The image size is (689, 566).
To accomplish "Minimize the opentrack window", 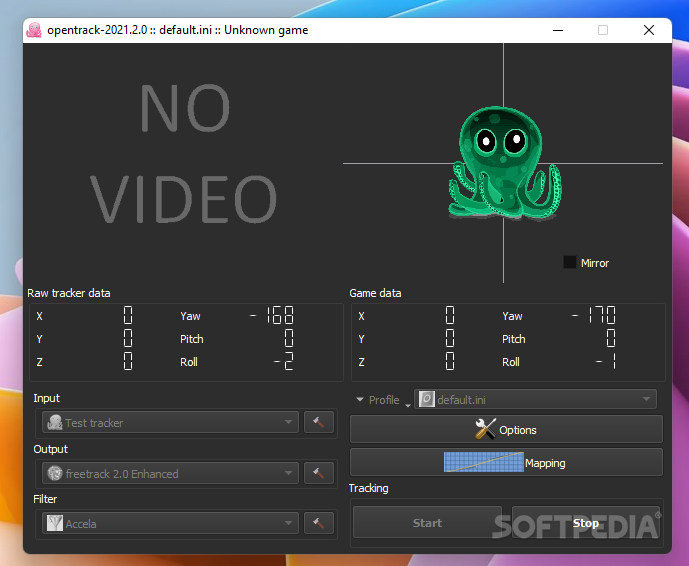I will click(558, 30).
